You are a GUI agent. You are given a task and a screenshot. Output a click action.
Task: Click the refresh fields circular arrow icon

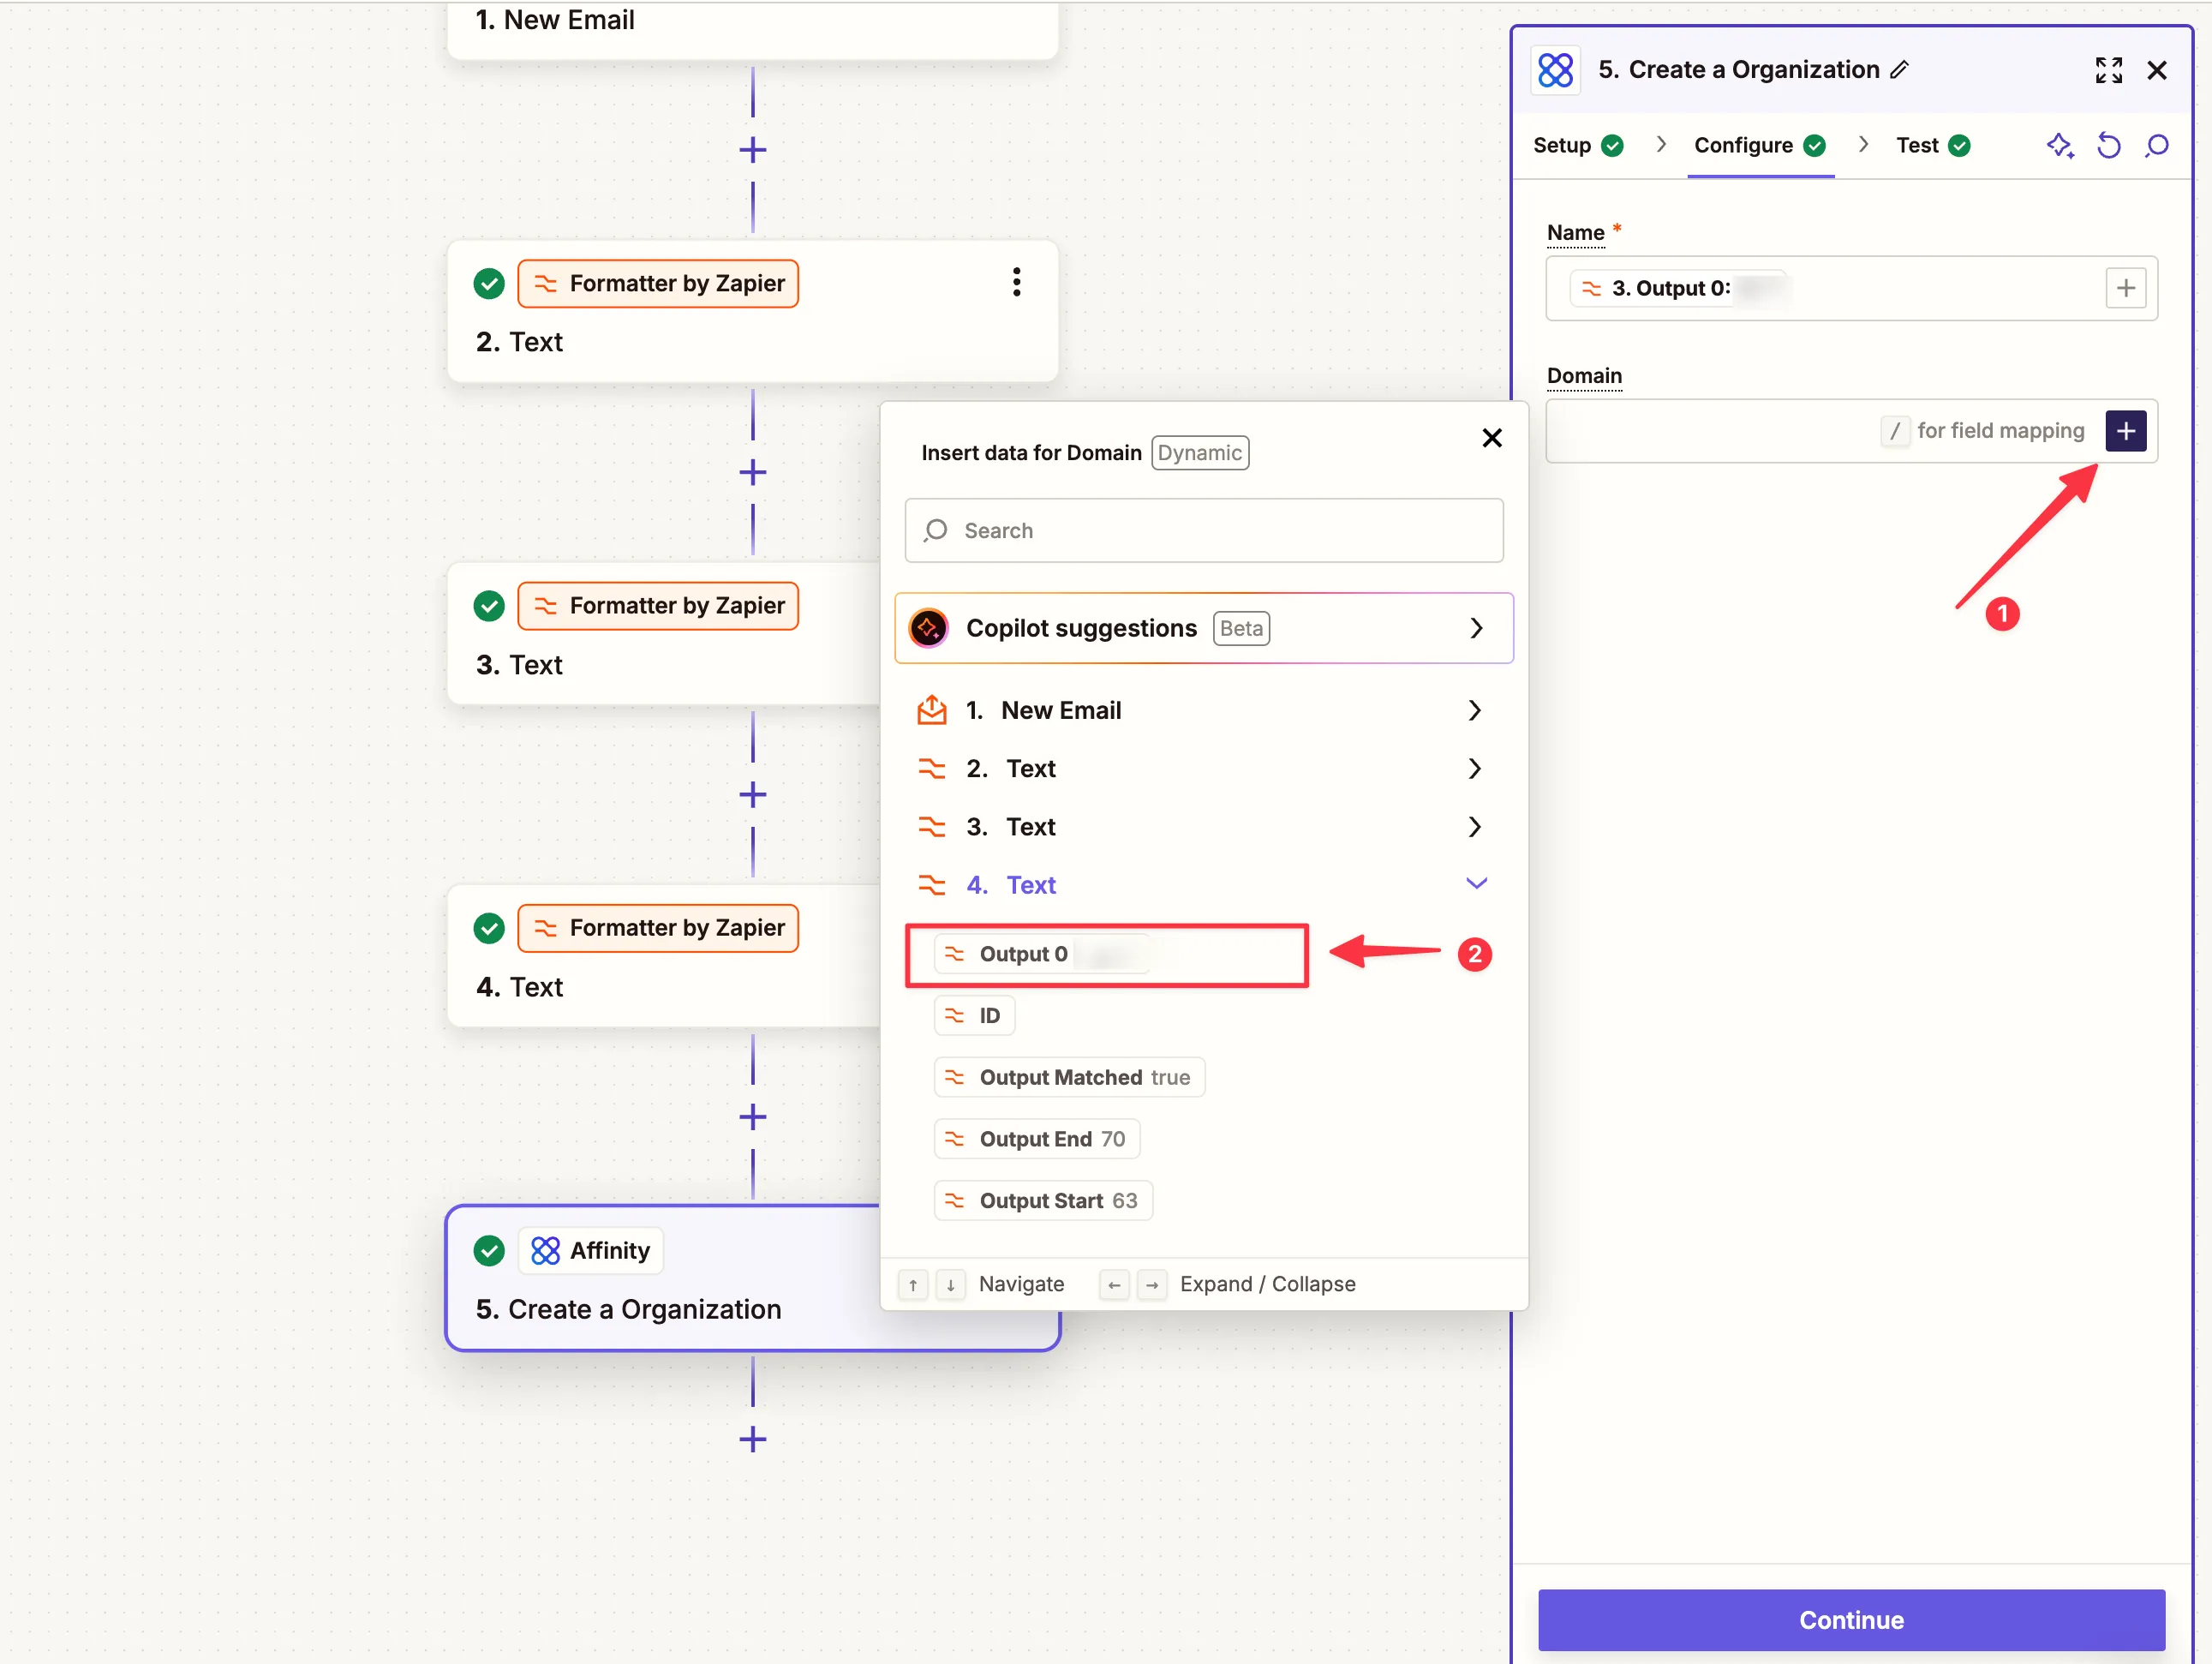pyautogui.click(x=2109, y=146)
